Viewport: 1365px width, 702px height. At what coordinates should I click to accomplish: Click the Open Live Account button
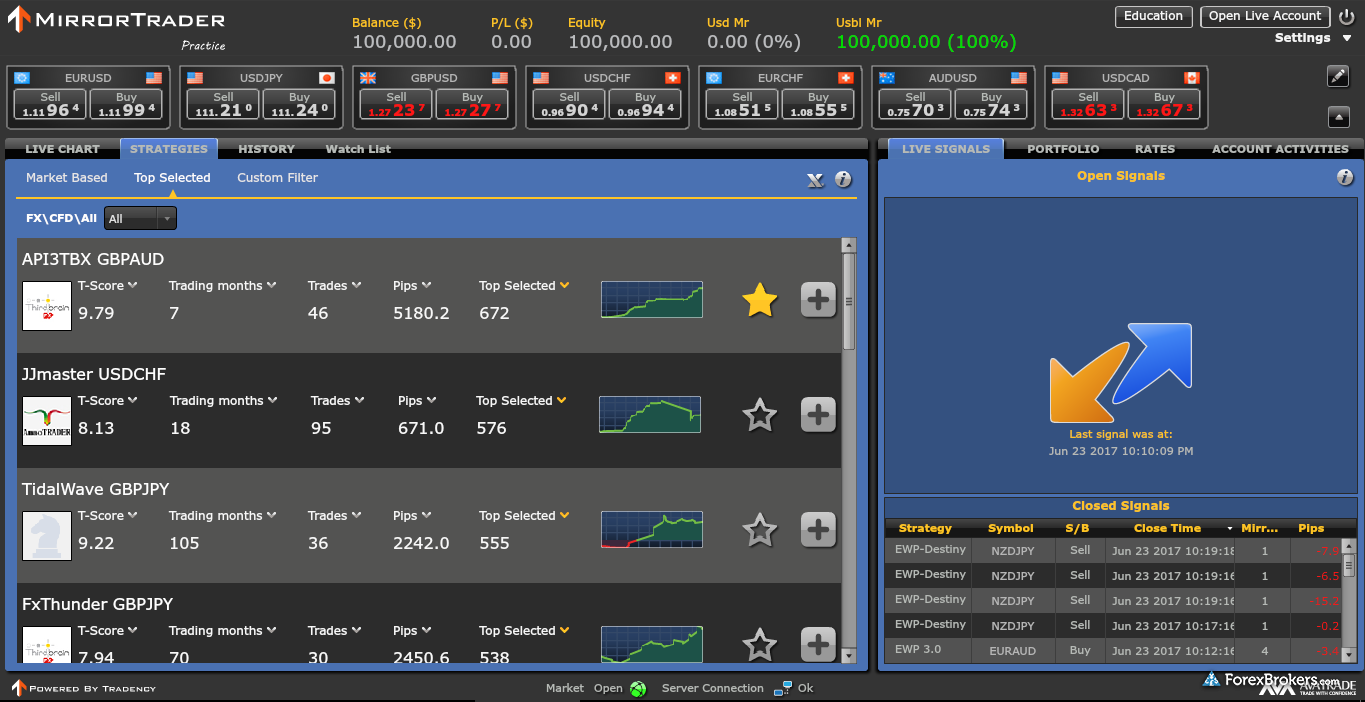coord(1265,17)
